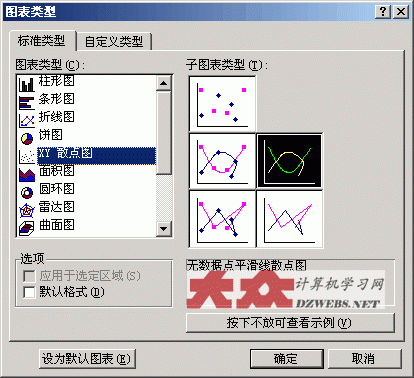414x378 pixels.
Task: Click the chart type list scroll down arrow
Action: click(x=164, y=229)
